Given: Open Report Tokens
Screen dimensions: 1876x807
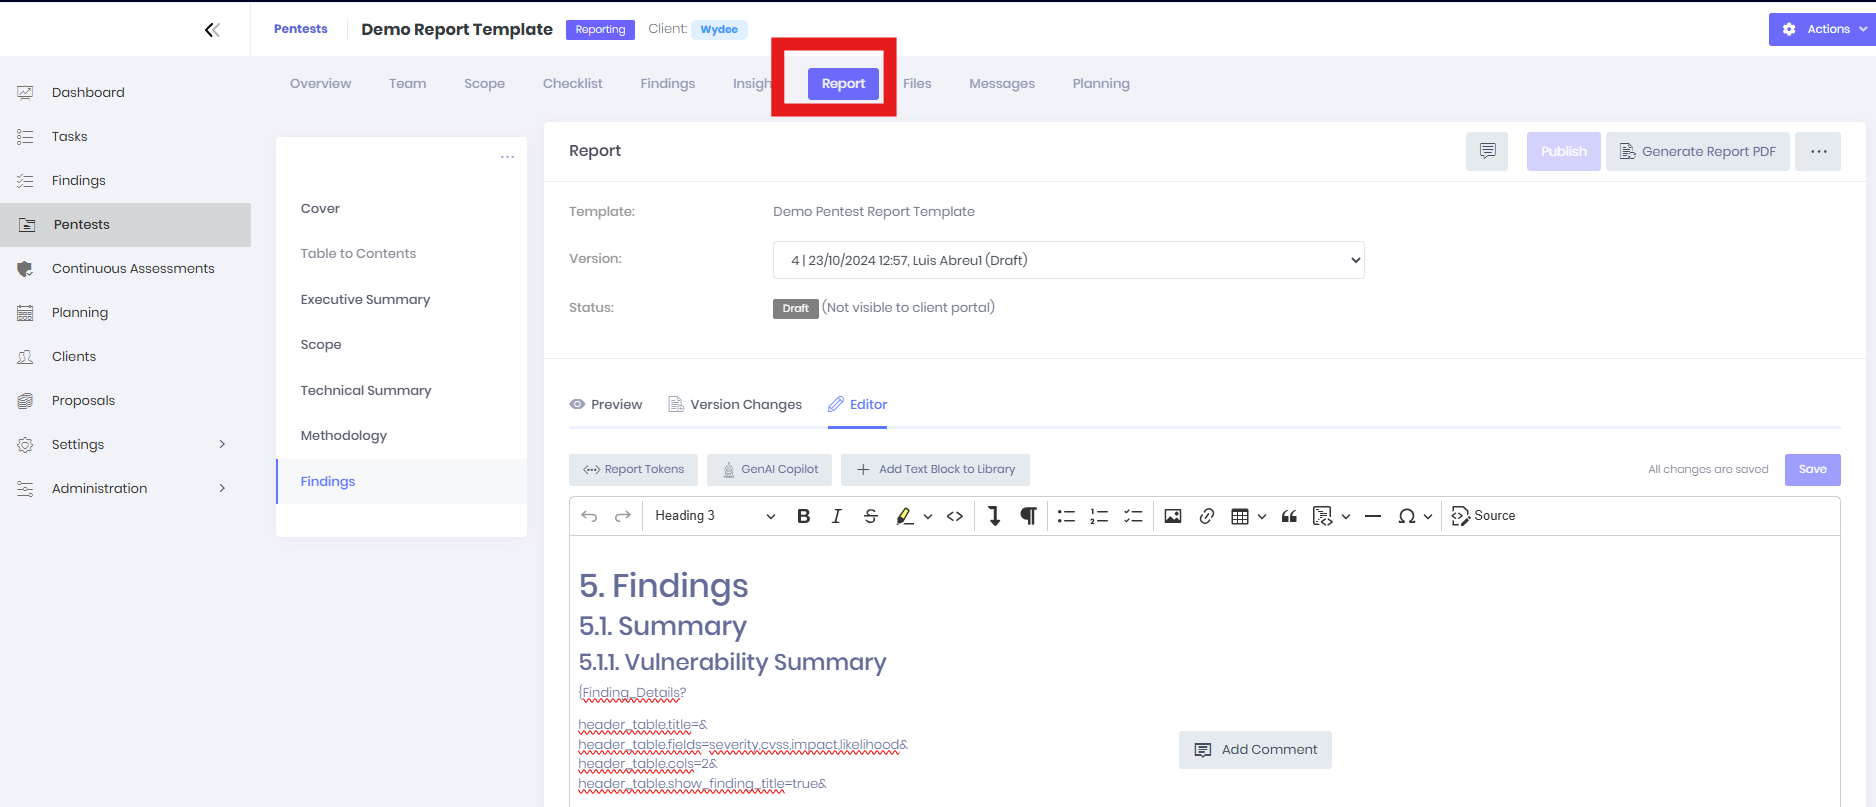Looking at the screenshot, I should point(633,469).
